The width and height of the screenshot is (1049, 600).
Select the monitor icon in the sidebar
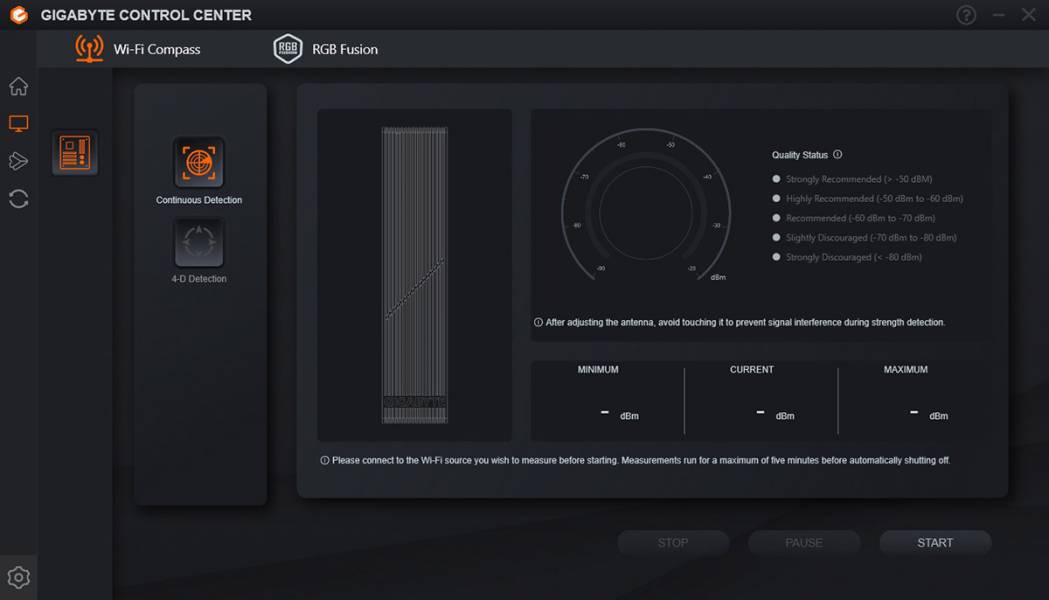pos(19,124)
